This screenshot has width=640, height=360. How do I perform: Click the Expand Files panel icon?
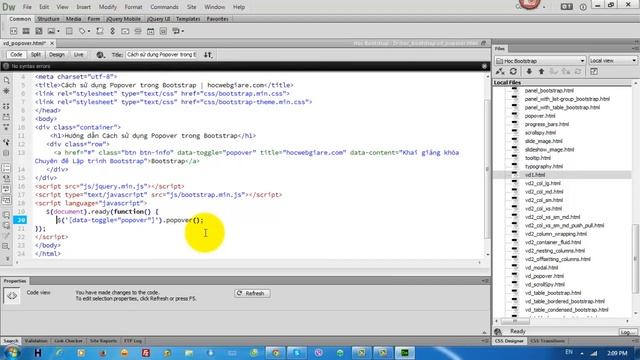594,72
